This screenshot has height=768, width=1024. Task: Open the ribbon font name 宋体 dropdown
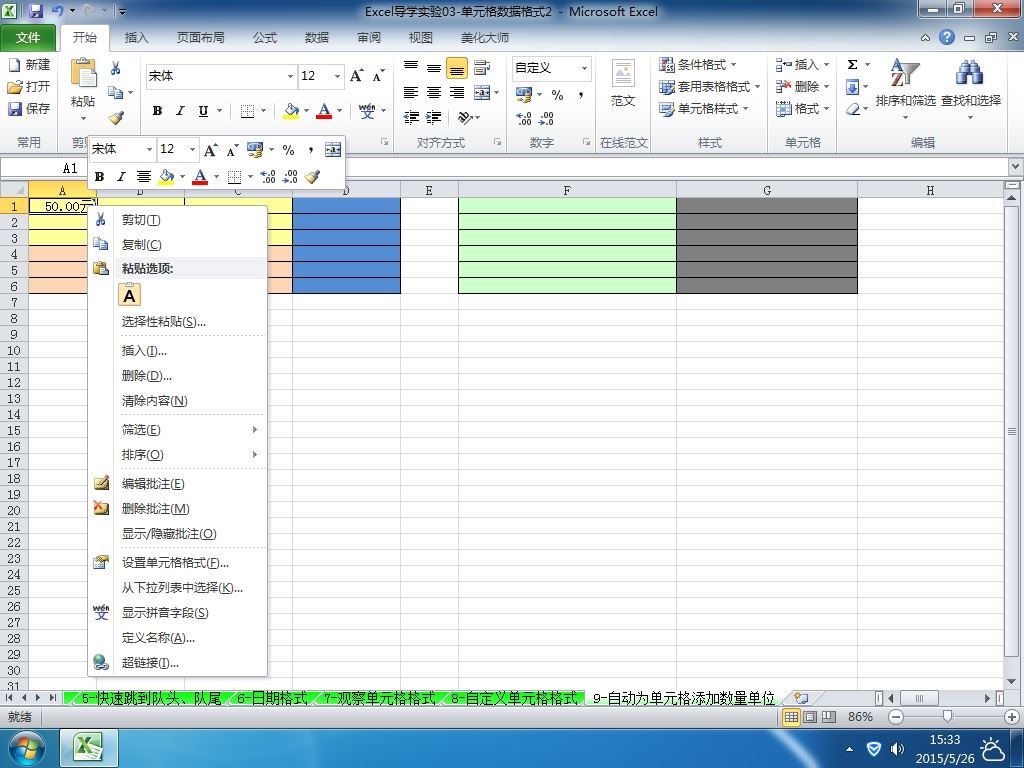[x=290, y=76]
